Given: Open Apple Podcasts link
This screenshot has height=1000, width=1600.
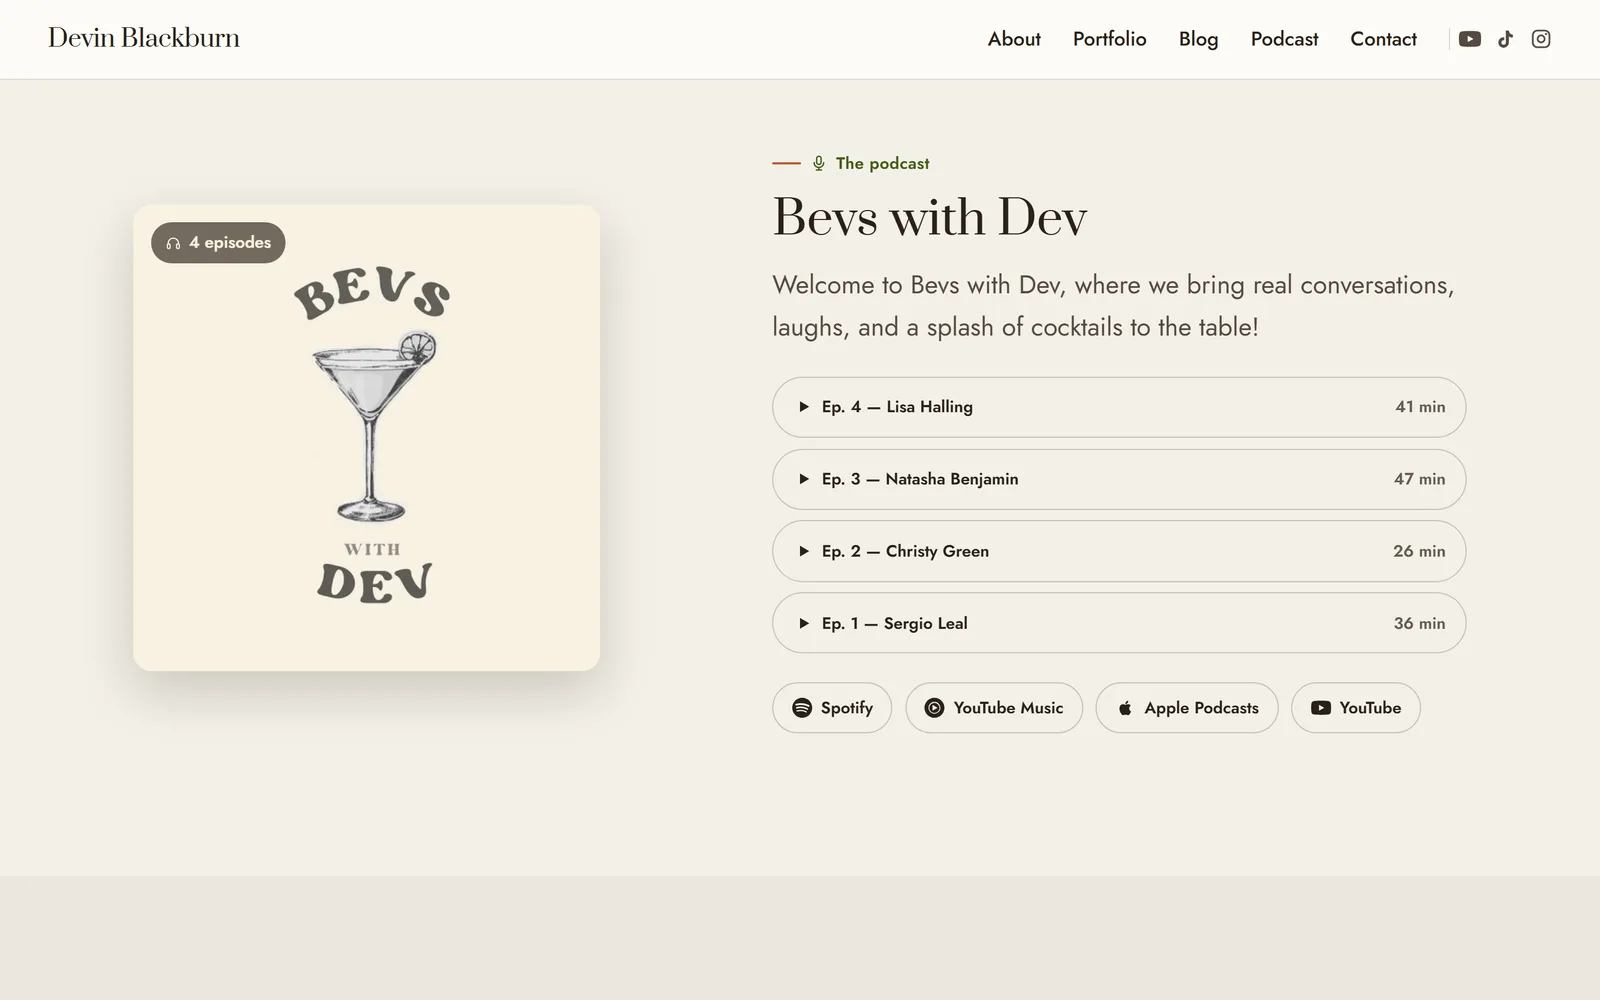Looking at the screenshot, I should click(1187, 708).
